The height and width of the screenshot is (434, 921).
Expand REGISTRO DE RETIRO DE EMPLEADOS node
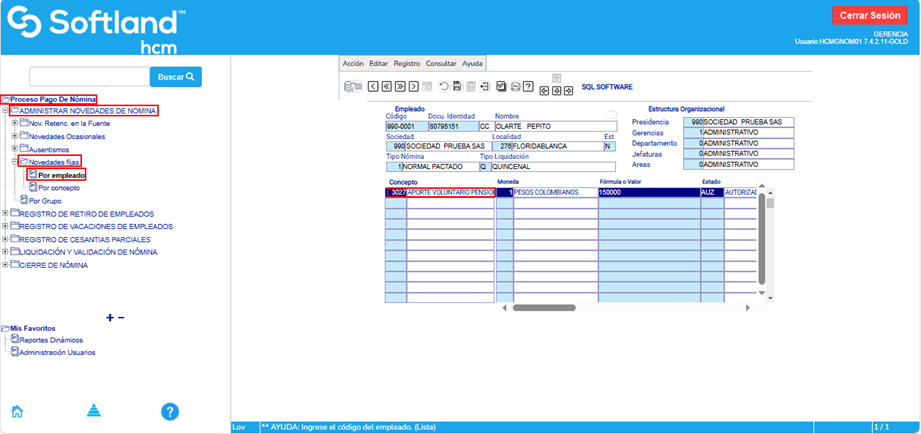(x=6, y=213)
